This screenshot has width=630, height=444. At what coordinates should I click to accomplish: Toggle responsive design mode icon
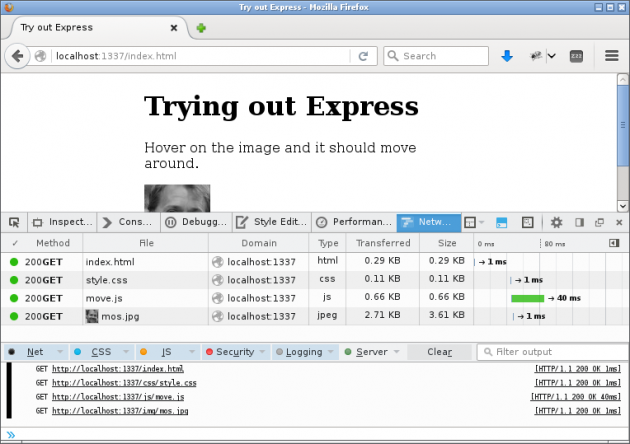point(527,222)
